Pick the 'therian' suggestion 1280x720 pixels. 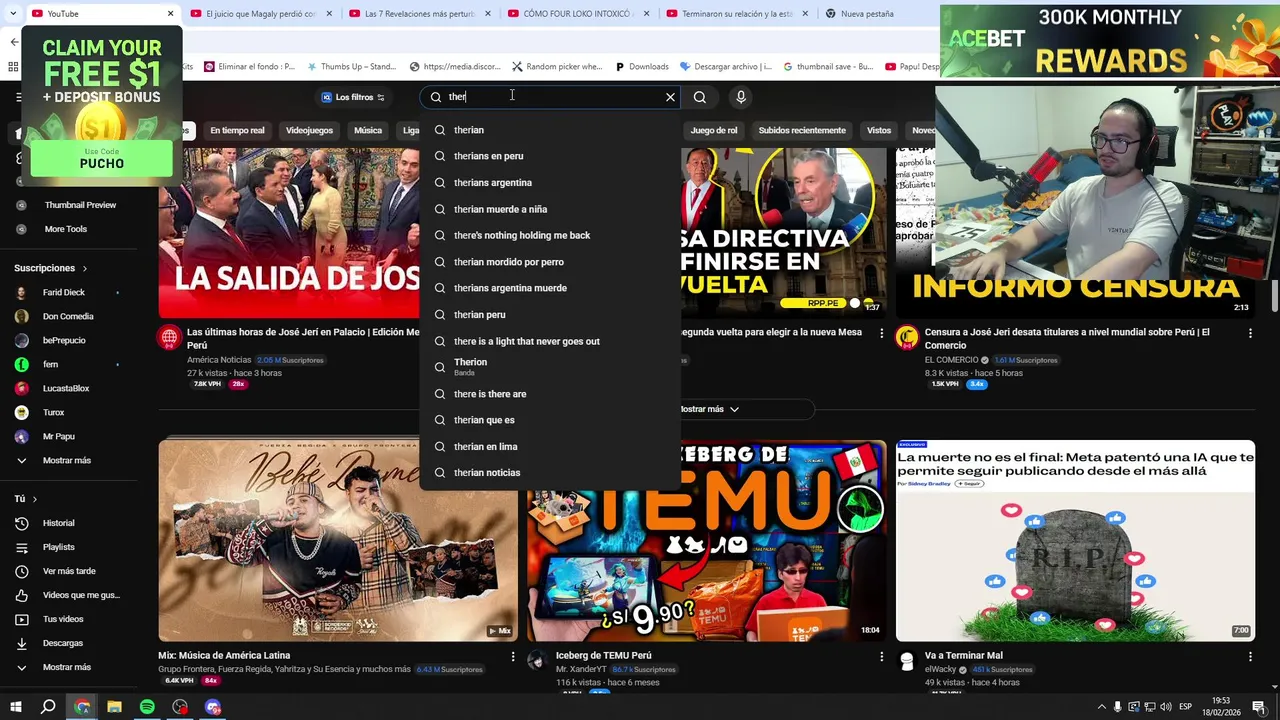pyautogui.click(x=550, y=130)
